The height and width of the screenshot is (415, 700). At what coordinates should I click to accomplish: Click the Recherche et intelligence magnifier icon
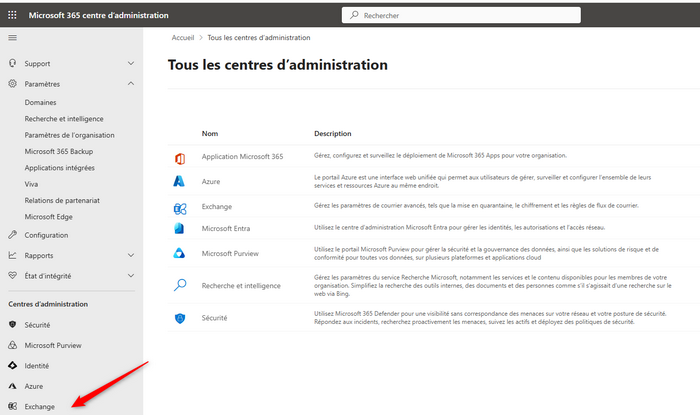(180, 285)
